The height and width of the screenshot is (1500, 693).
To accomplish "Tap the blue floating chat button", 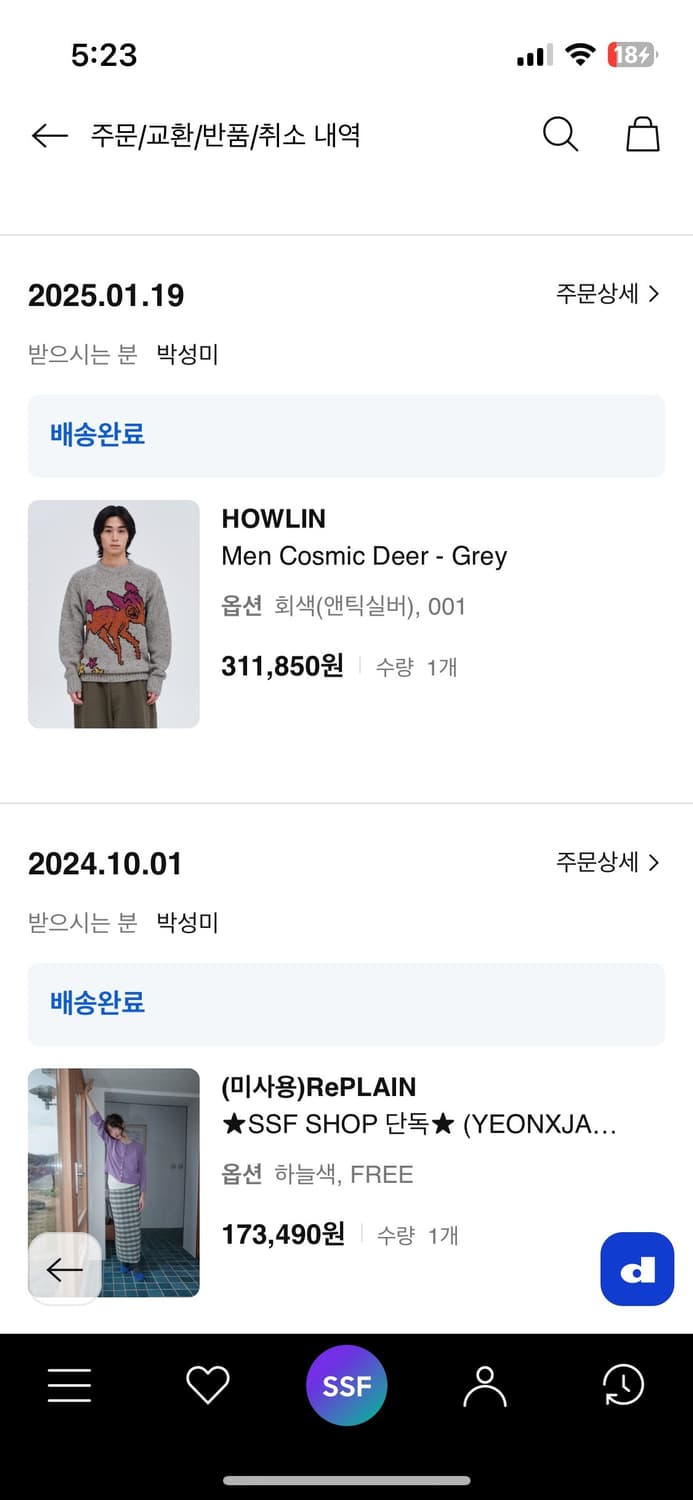I will point(637,1269).
